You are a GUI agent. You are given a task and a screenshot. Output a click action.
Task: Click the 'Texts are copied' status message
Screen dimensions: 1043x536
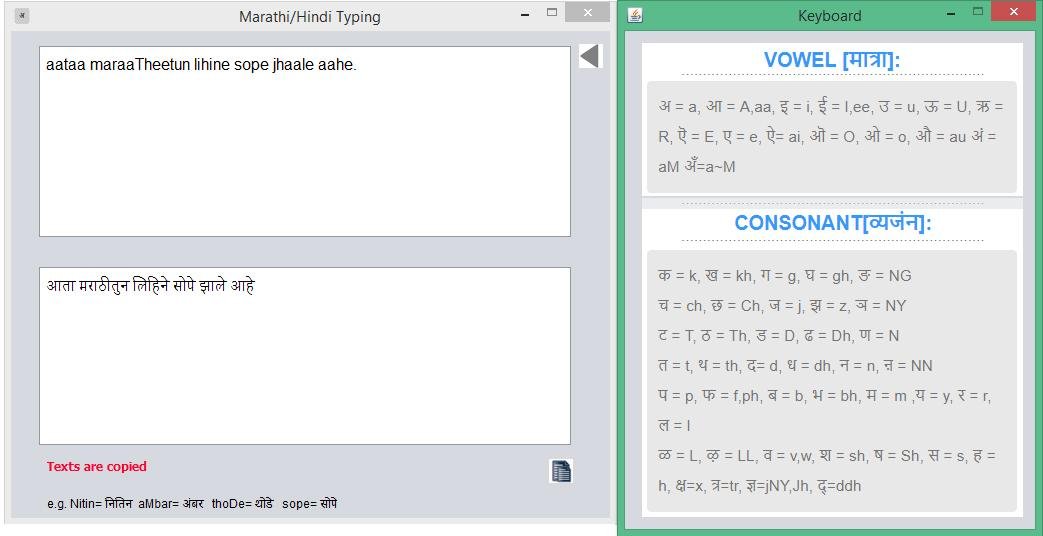(x=96, y=467)
